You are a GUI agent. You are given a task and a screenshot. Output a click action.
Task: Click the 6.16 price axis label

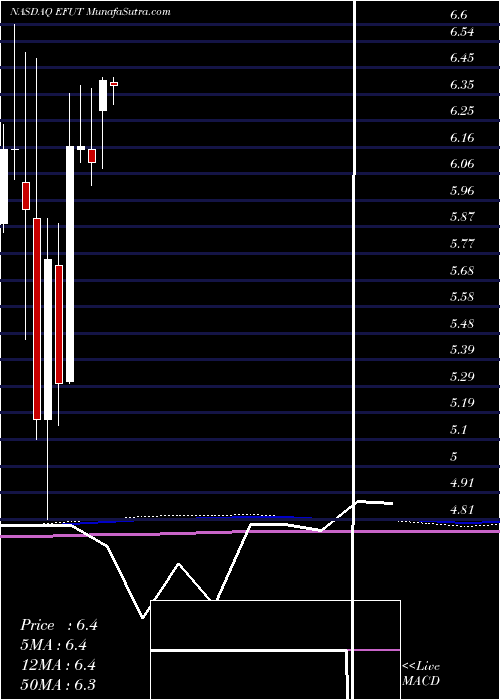[462, 138]
